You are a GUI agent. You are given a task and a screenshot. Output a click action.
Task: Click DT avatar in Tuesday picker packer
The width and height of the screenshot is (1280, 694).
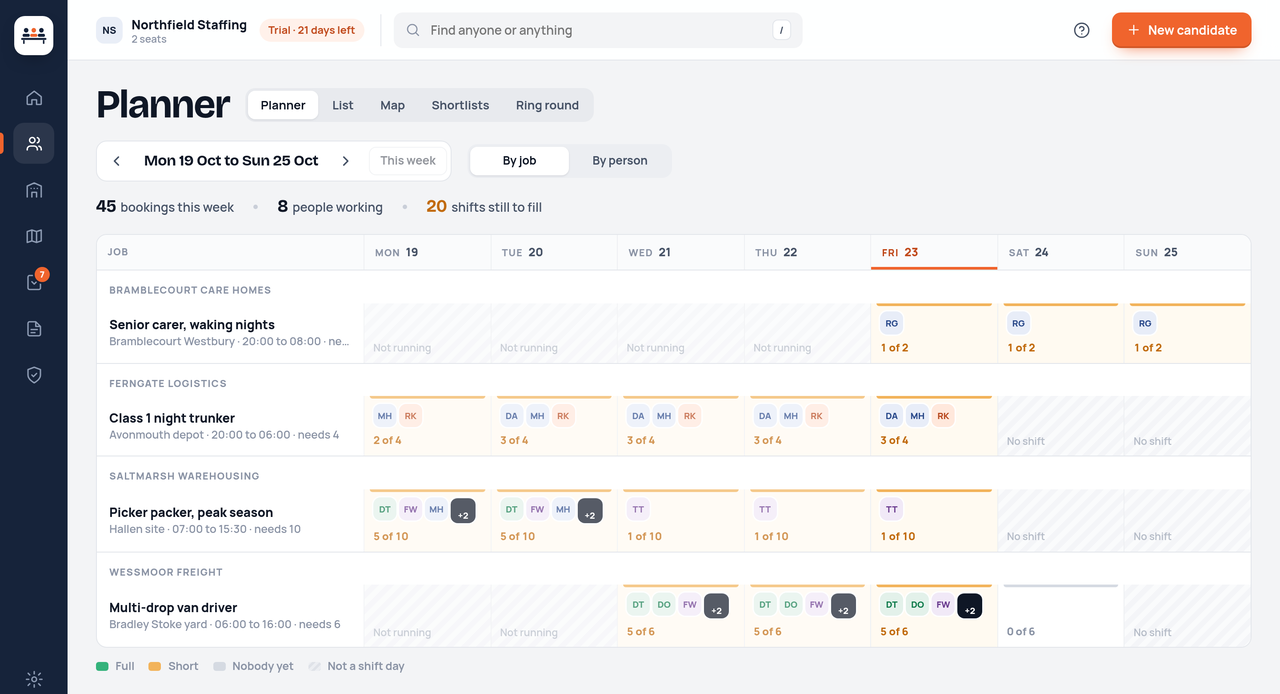pos(511,509)
